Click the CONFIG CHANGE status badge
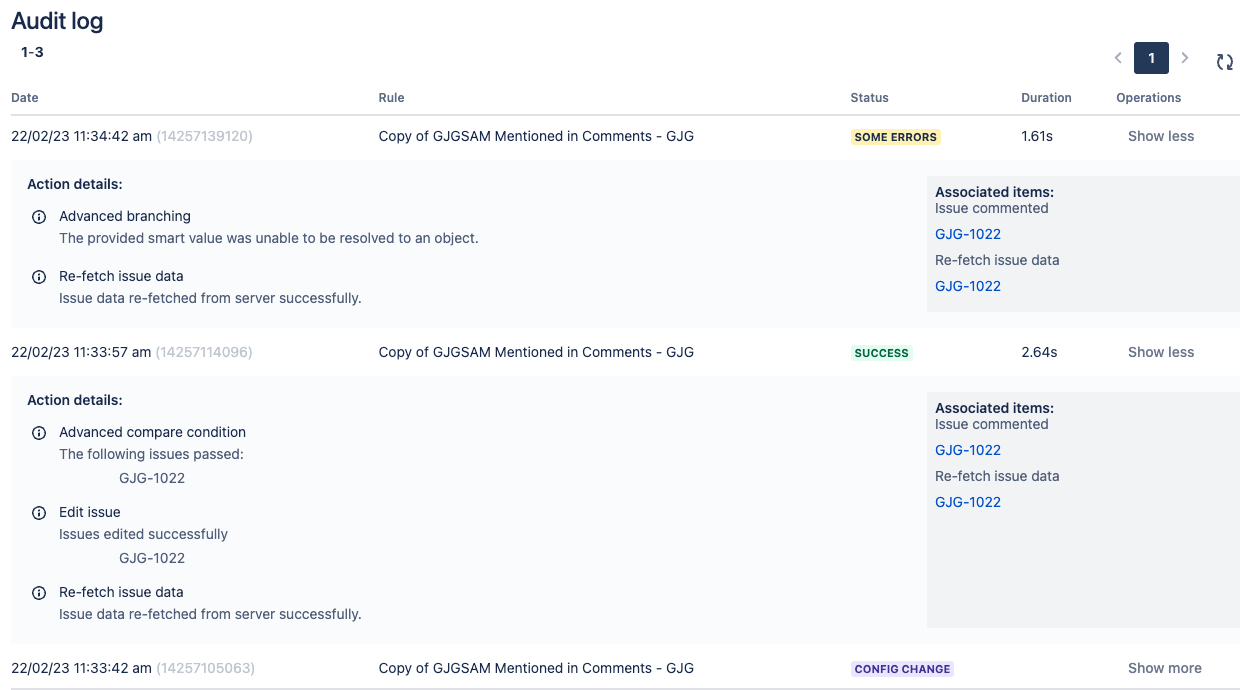This screenshot has width=1240, height=690. point(902,669)
